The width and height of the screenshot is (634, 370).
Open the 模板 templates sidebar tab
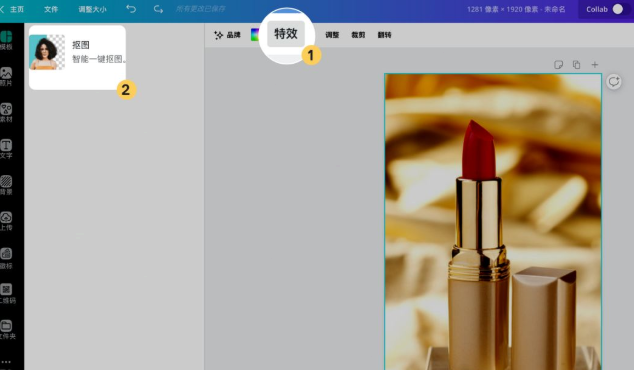pos(6,40)
